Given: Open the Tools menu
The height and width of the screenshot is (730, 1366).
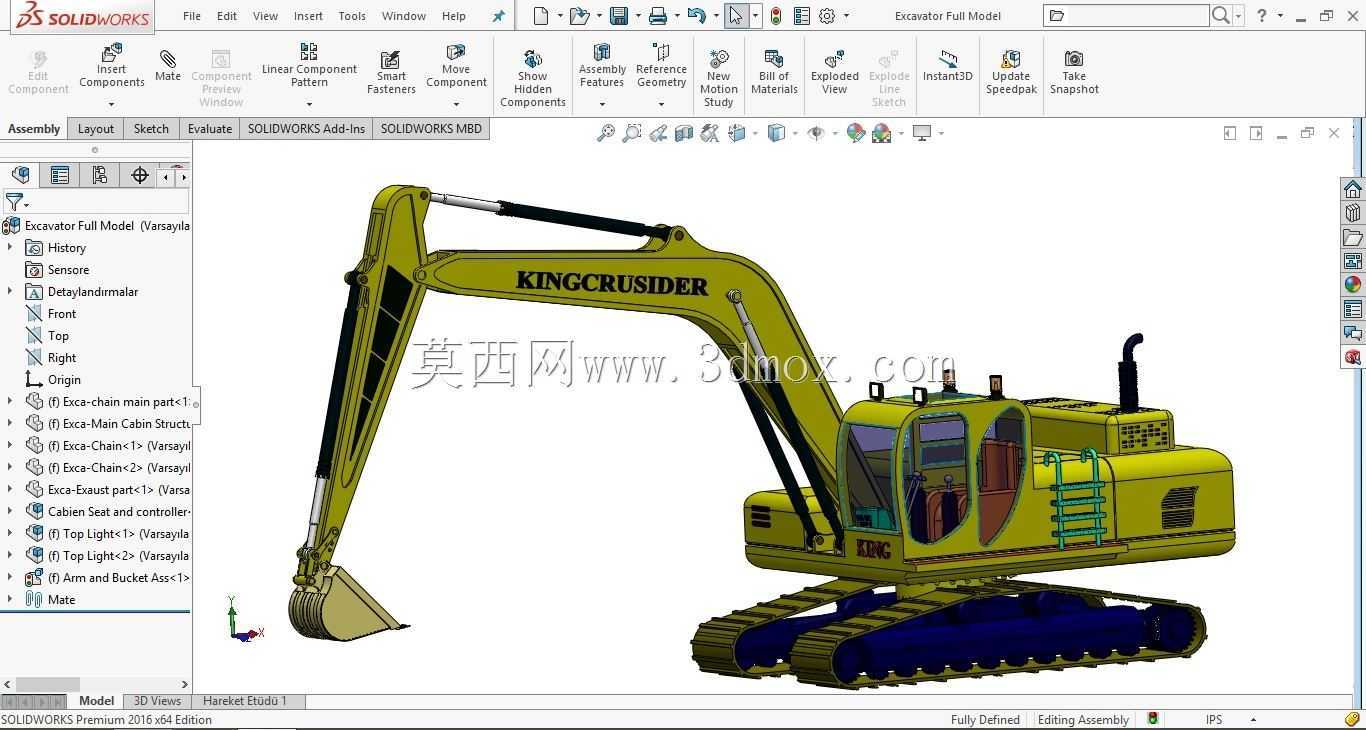Looking at the screenshot, I should 352,16.
